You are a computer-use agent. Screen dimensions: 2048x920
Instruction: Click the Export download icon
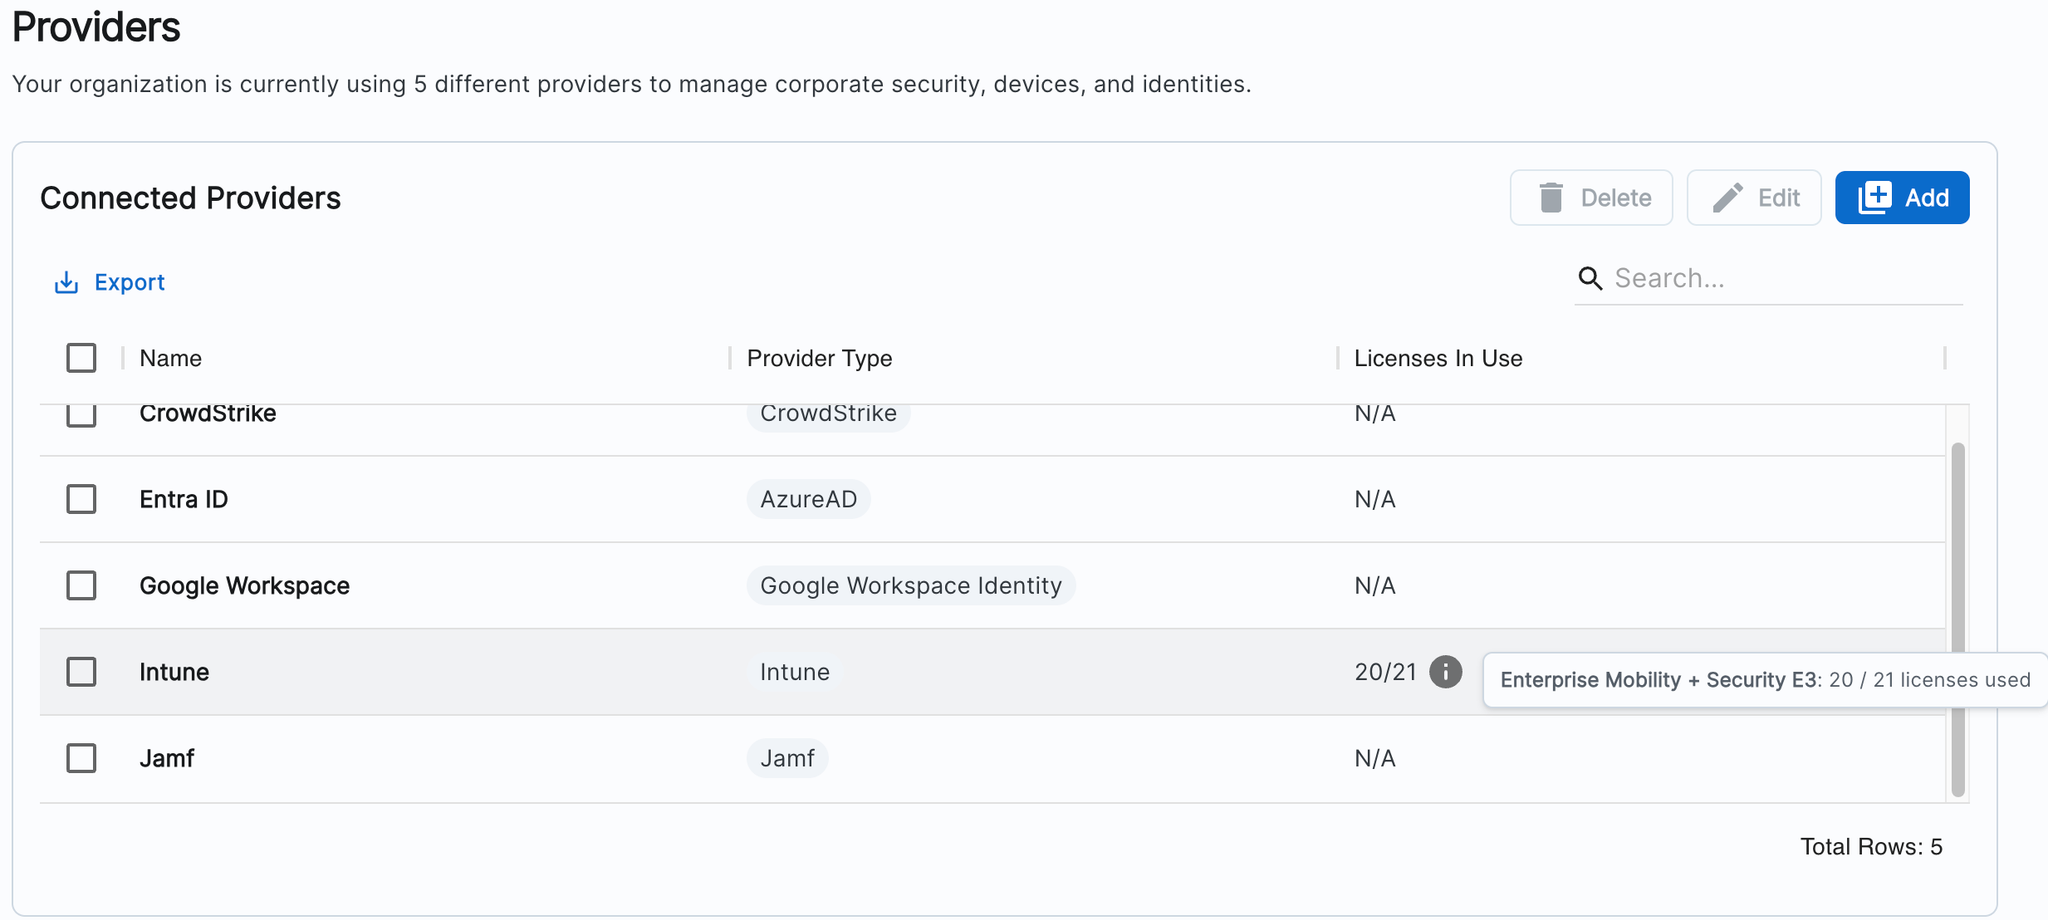(x=66, y=283)
